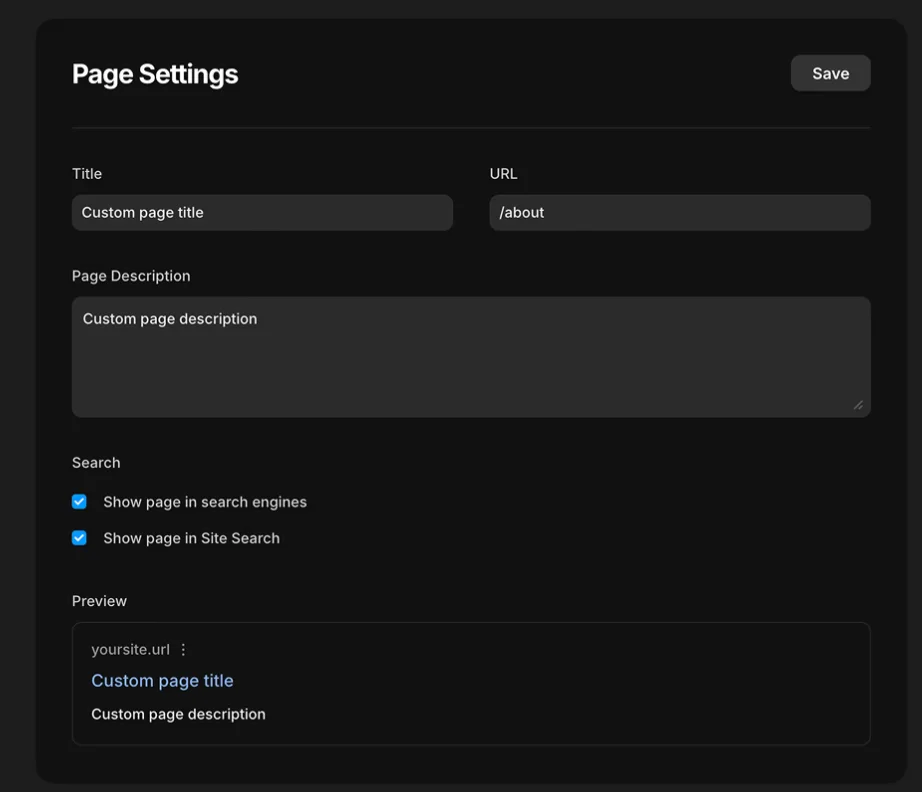Click the Page Description label
The image size is (922, 792).
[x=130, y=275]
